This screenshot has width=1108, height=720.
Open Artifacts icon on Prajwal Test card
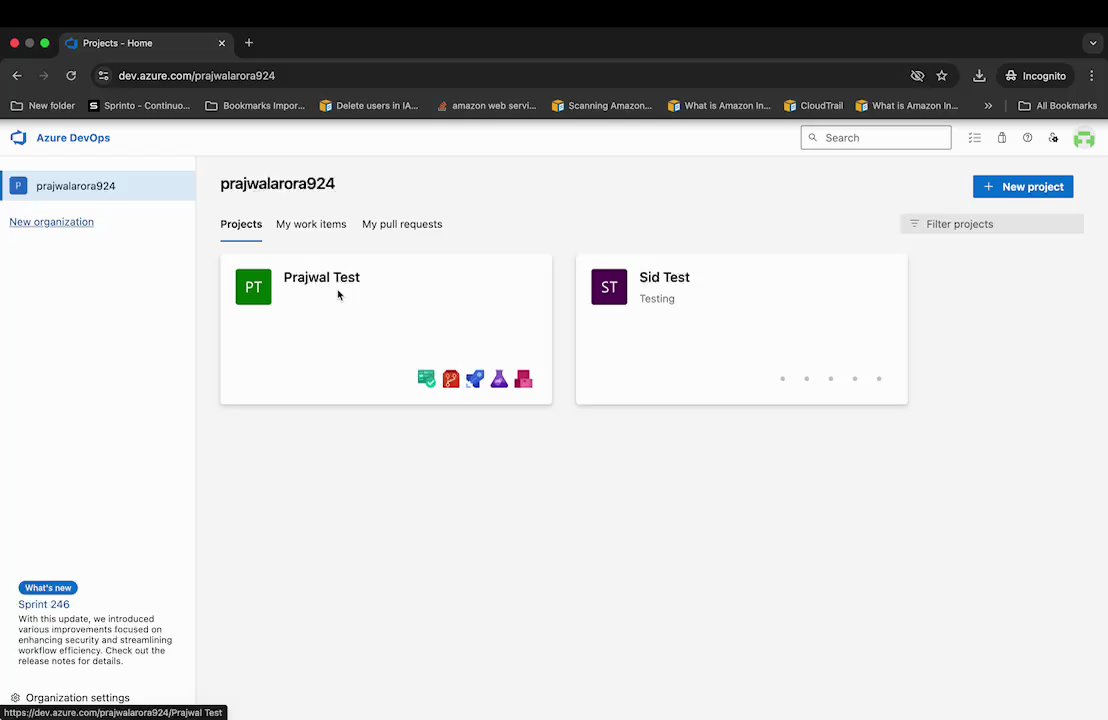(x=524, y=379)
